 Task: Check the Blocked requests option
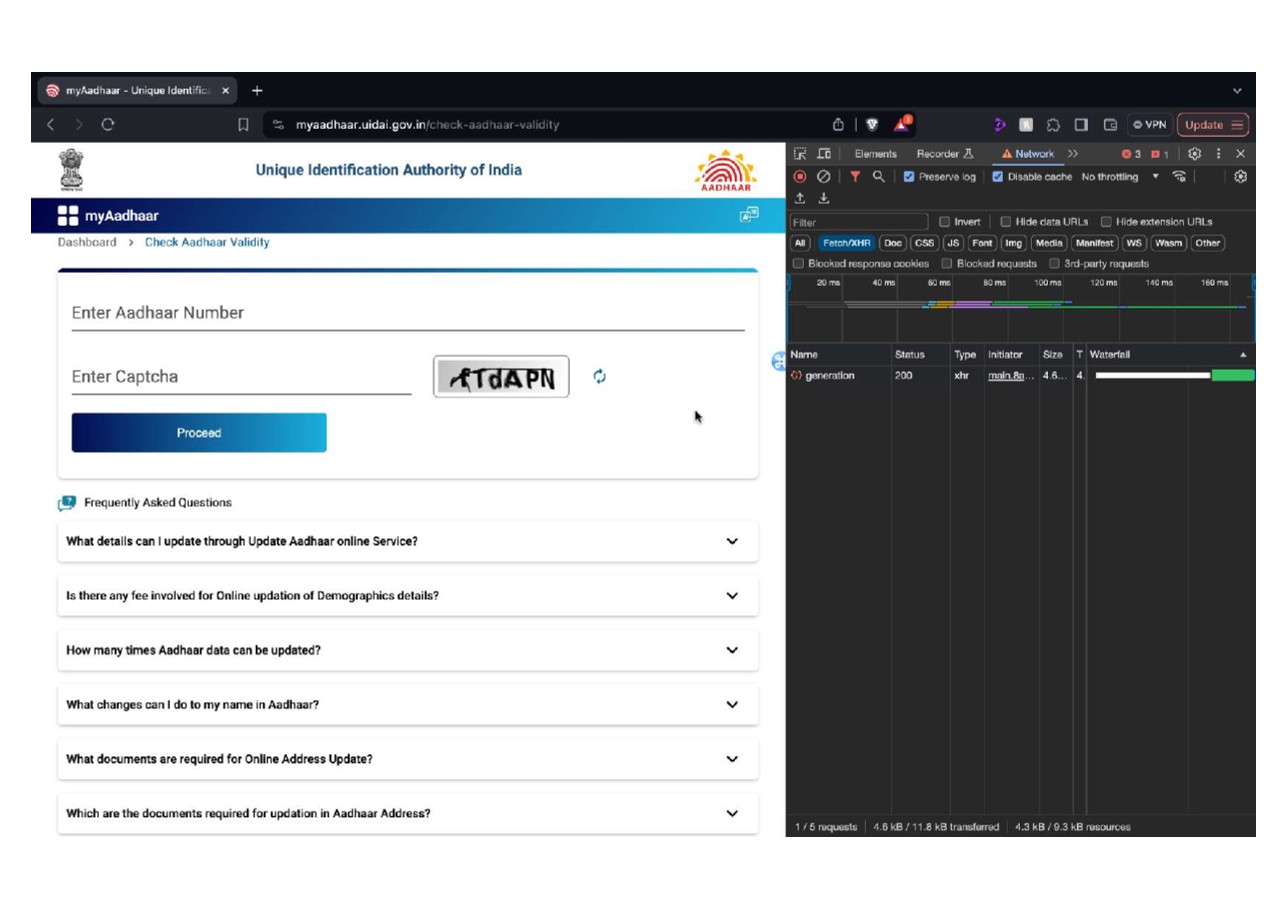point(947,264)
